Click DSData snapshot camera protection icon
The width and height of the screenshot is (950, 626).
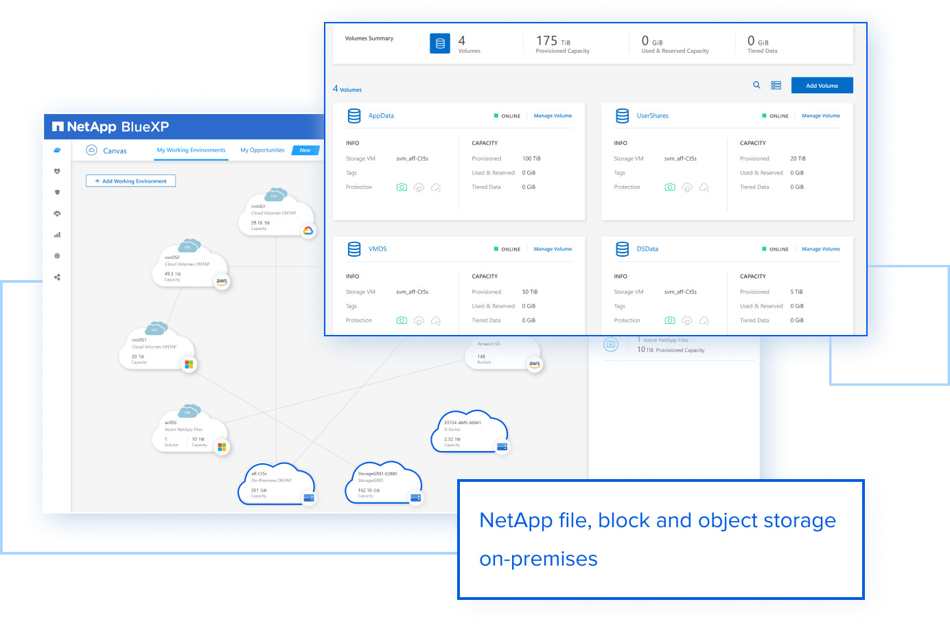click(x=669, y=321)
